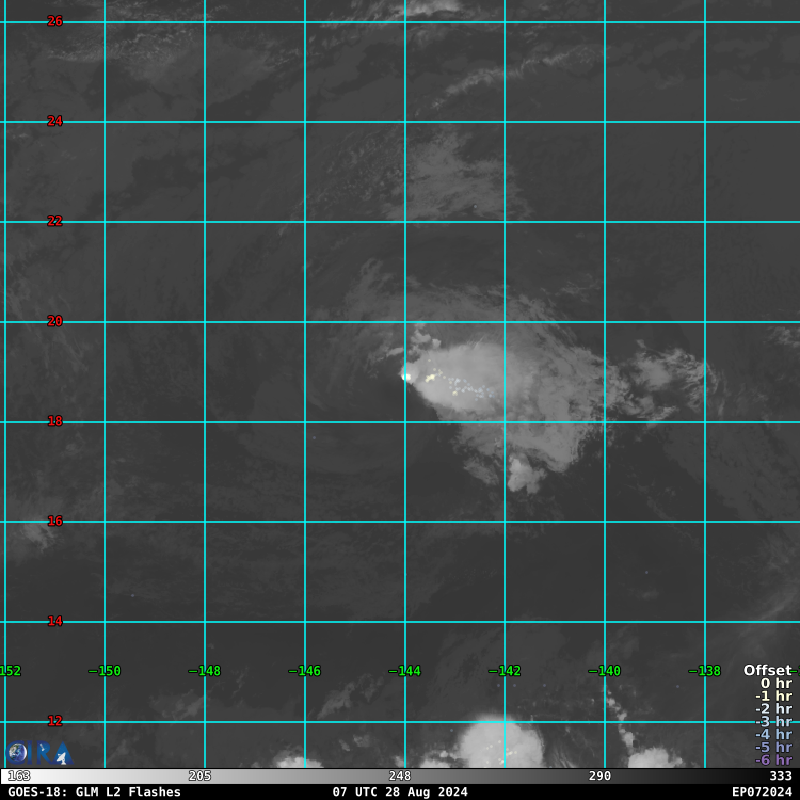The width and height of the screenshot is (800, 800).
Task: Click the longitude -142 axis label
Action: click(x=504, y=671)
